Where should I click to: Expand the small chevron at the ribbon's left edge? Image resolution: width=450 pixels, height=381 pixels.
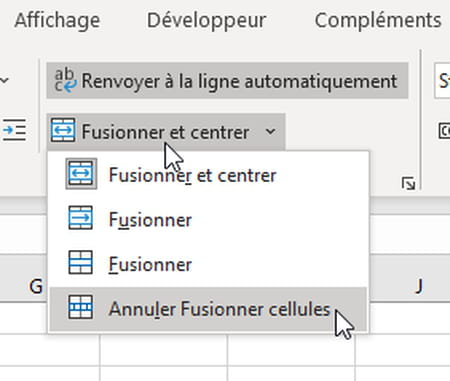(x=4, y=80)
